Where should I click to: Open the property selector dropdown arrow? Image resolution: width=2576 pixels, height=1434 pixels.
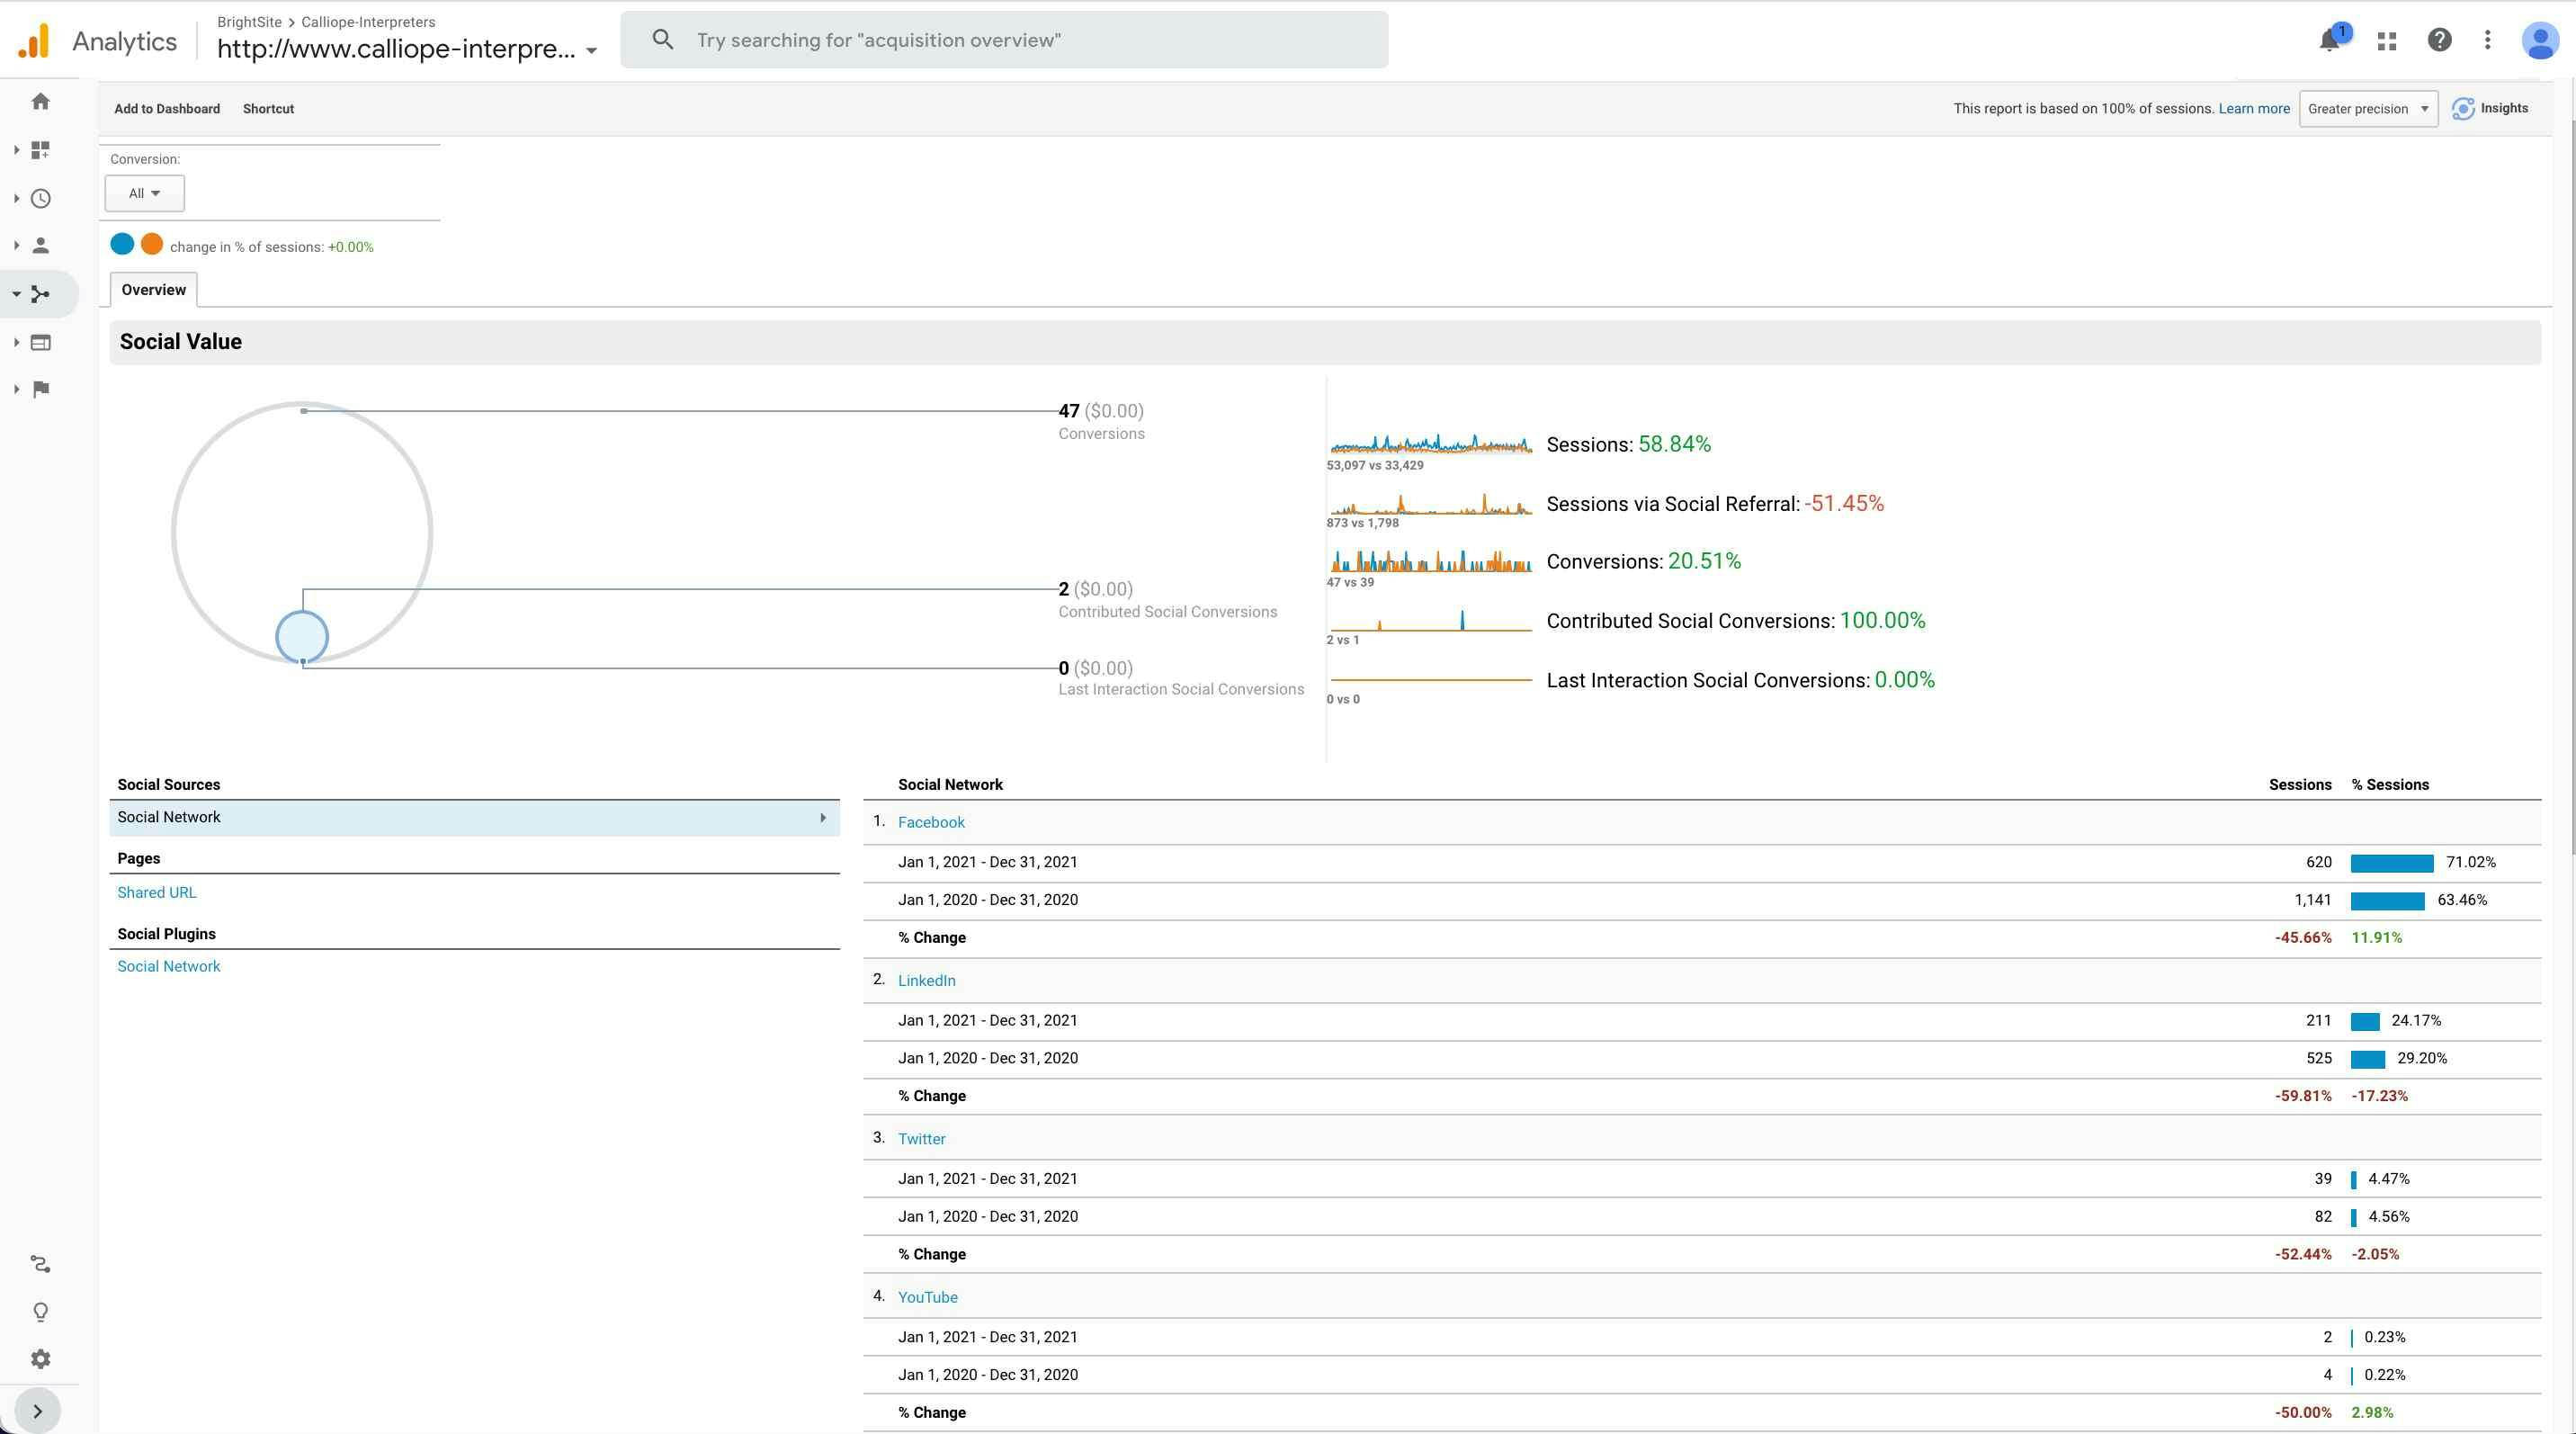click(x=591, y=50)
